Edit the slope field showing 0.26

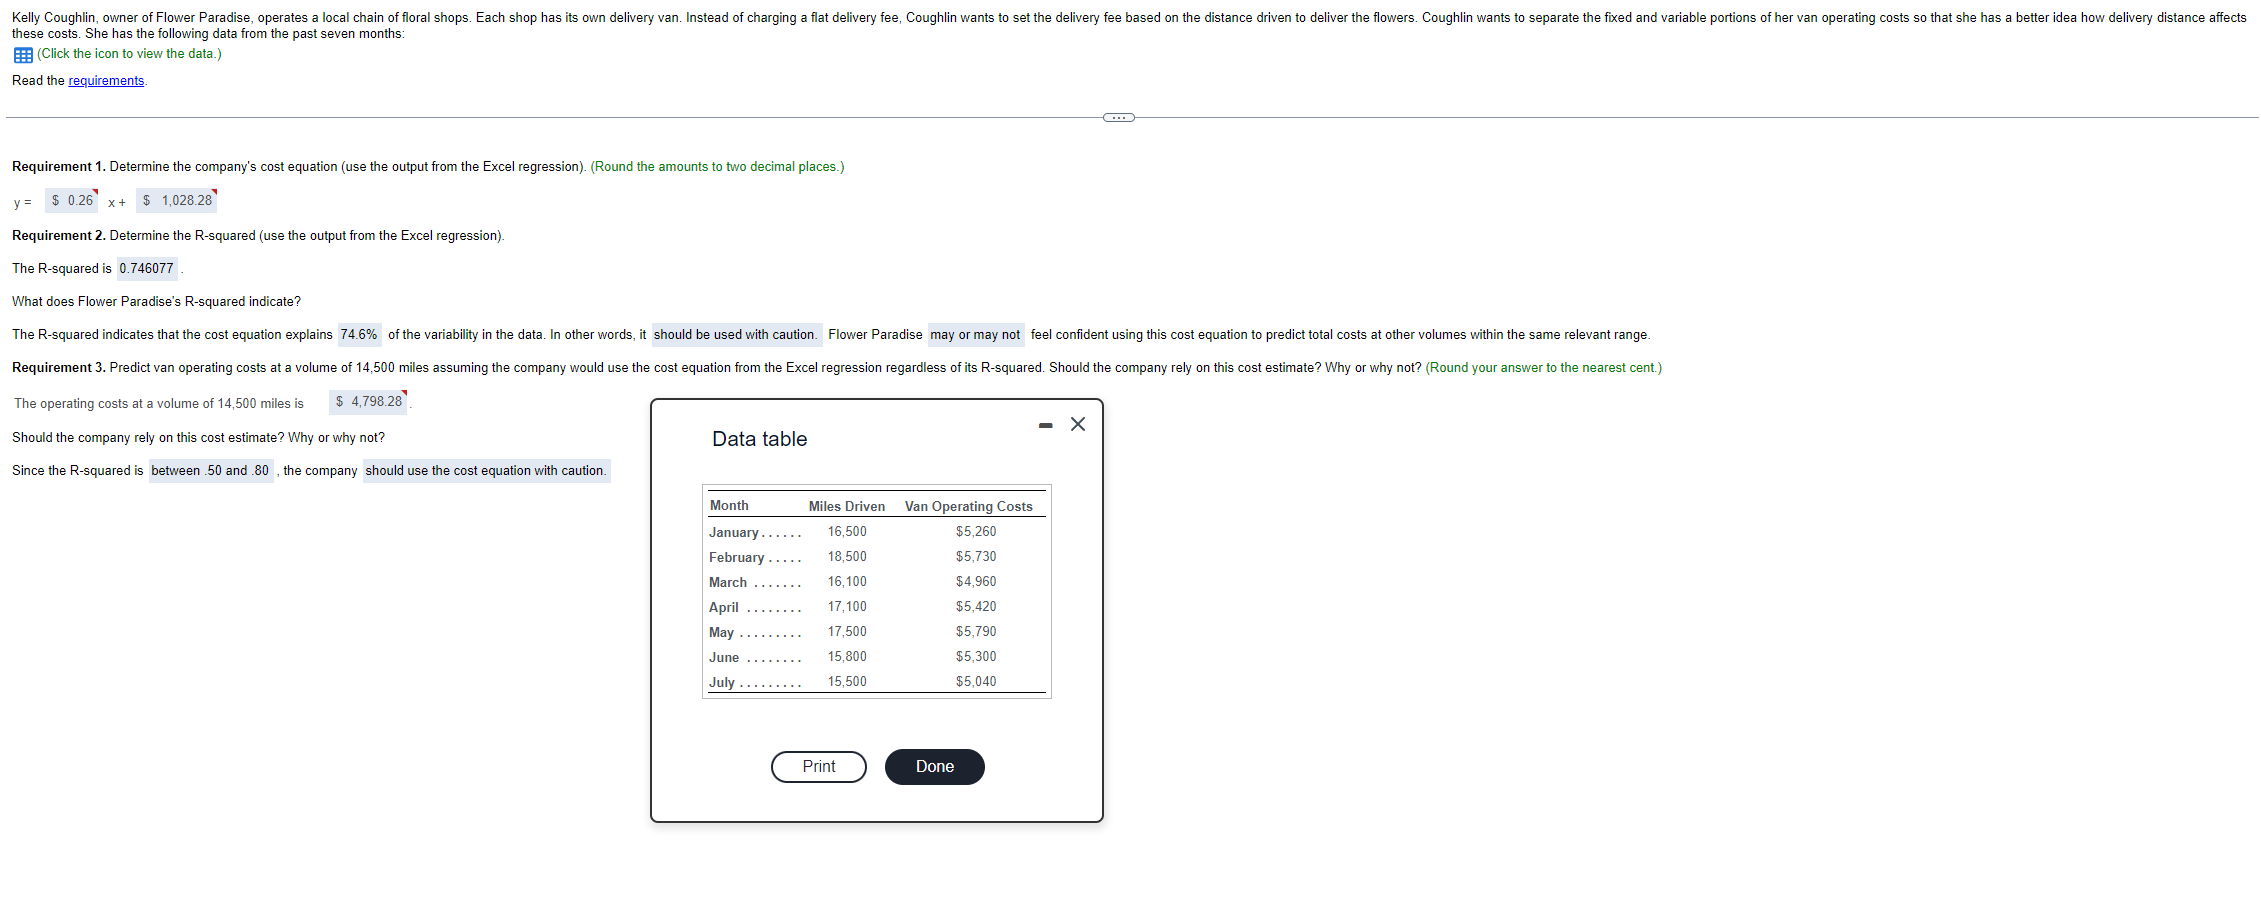(x=72, y=201)
